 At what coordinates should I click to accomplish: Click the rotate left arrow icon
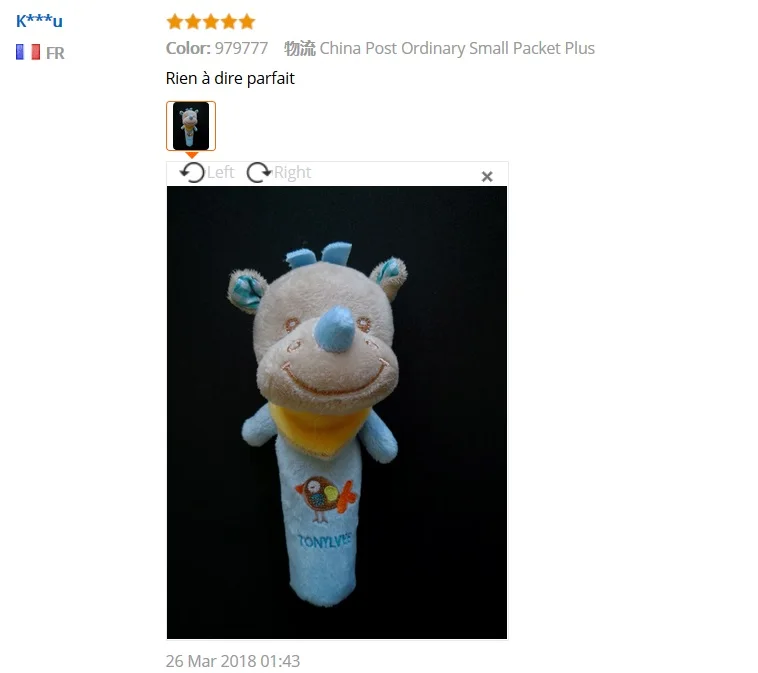click(x=192, y=173)
